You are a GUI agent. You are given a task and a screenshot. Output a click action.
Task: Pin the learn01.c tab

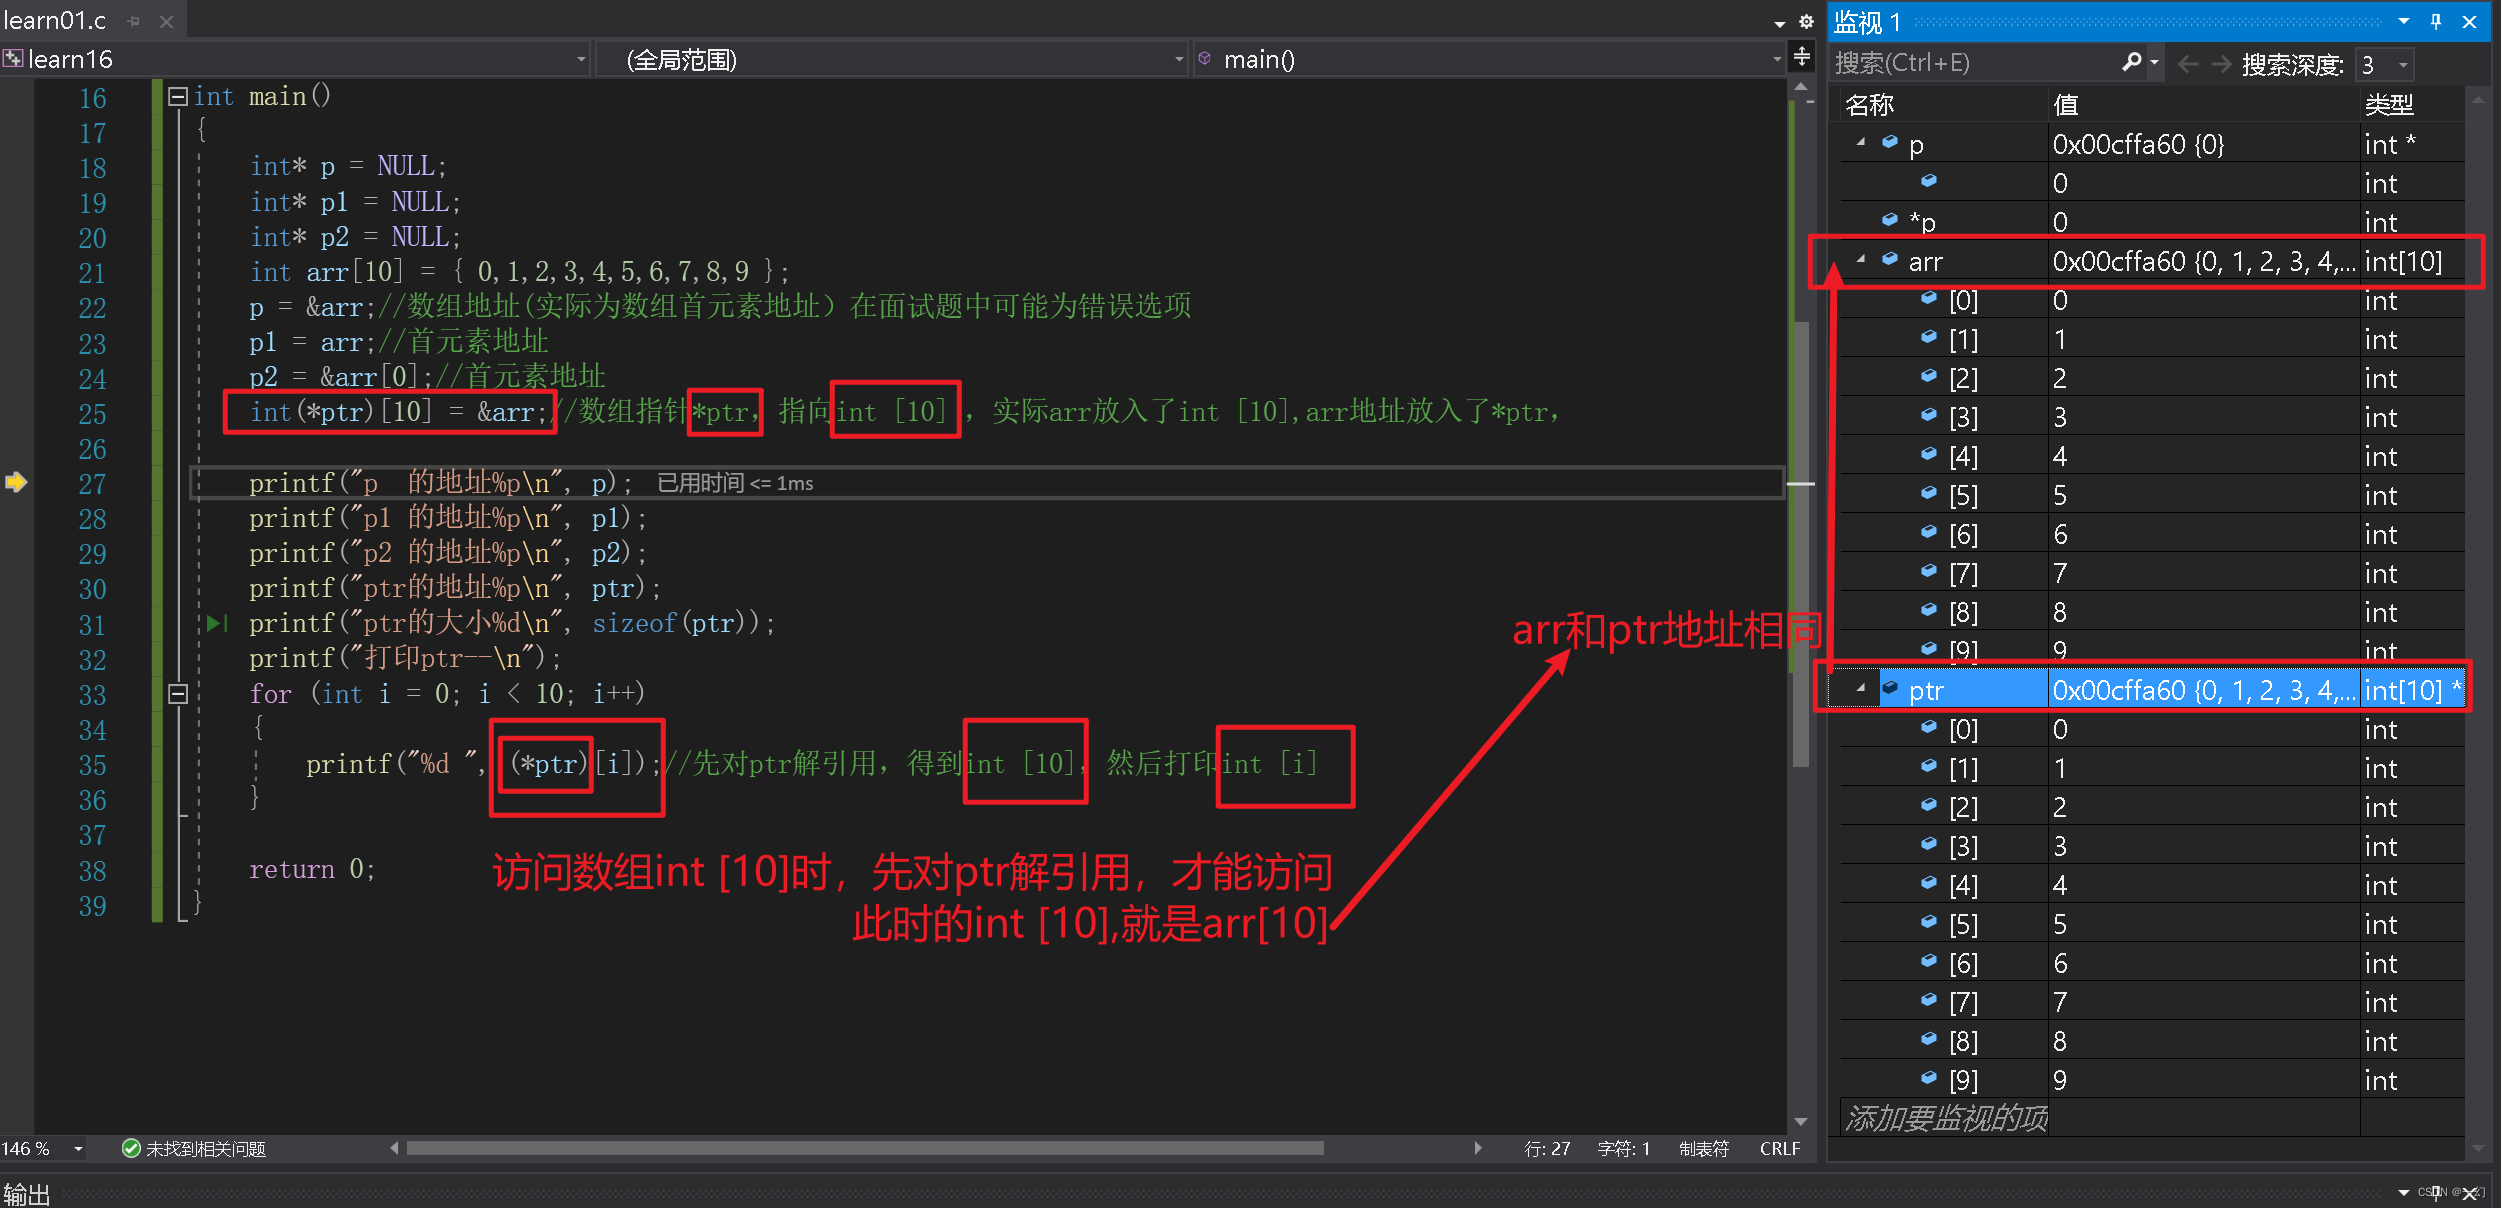(134, 21)
